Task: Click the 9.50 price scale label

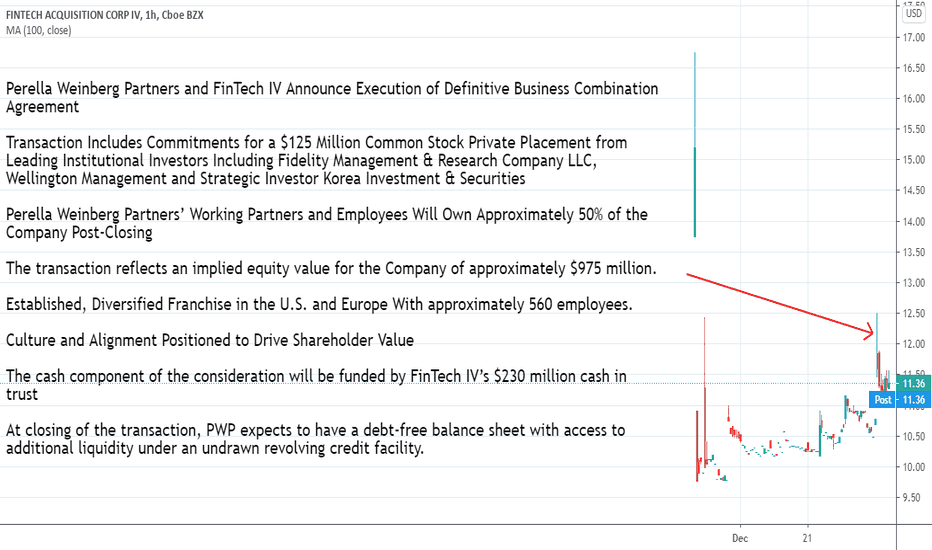Action: (913, 498)
